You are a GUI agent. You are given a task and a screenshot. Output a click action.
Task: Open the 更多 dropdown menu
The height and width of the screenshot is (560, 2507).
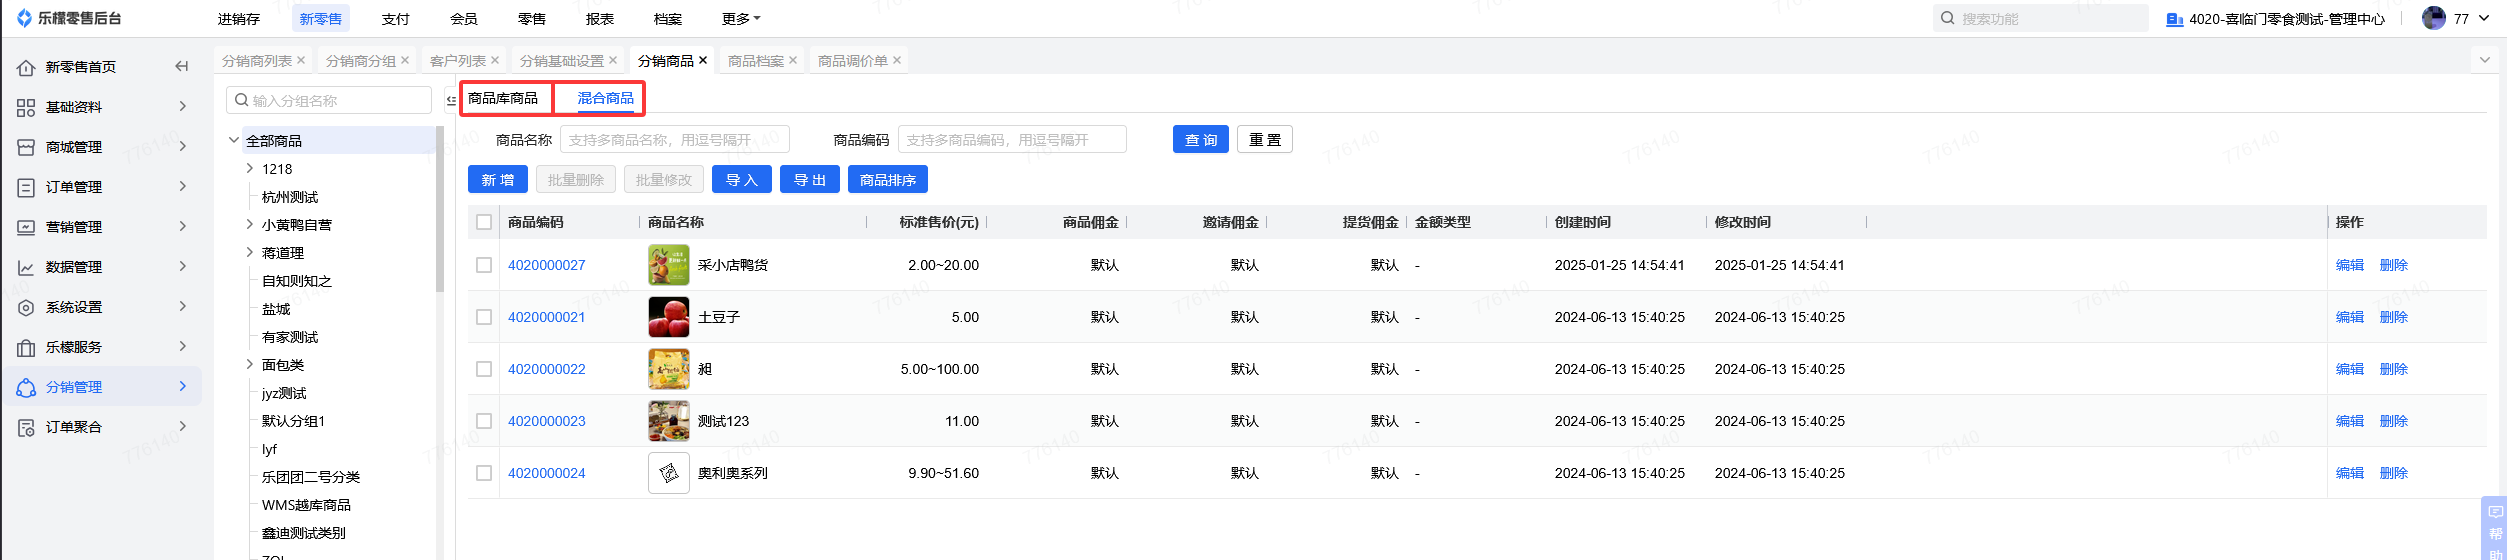(x=741, y=19)
